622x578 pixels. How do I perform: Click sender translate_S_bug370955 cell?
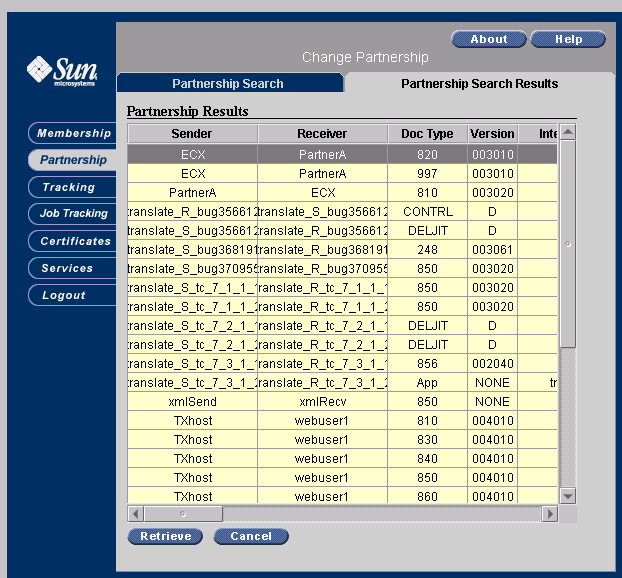(x=192, y=269)
